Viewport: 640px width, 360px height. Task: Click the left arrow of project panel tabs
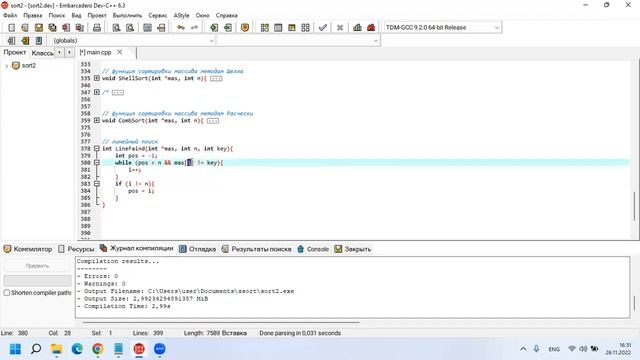tap(60, 52)
